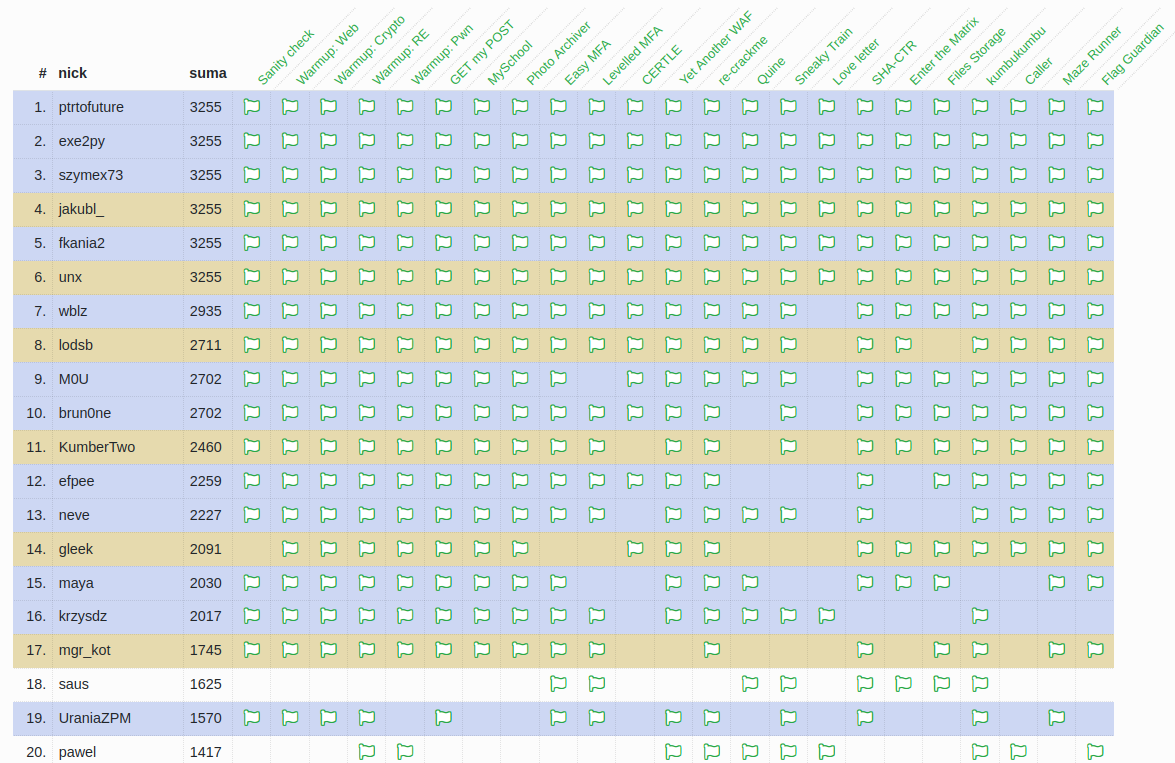The image size is (1175, 763).
Task: Open the Love letter challenge header
Action: (x=856, y=62)
